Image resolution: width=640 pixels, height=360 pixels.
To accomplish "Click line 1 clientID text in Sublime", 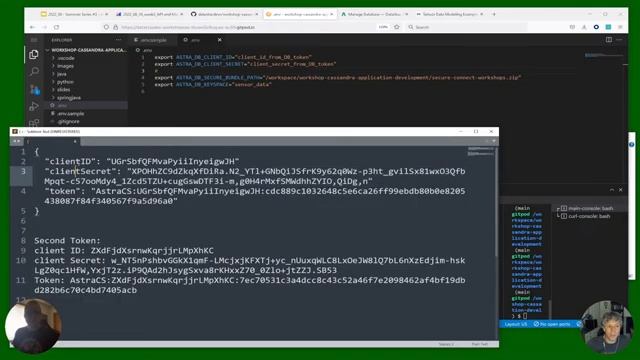I will (142, 162).
